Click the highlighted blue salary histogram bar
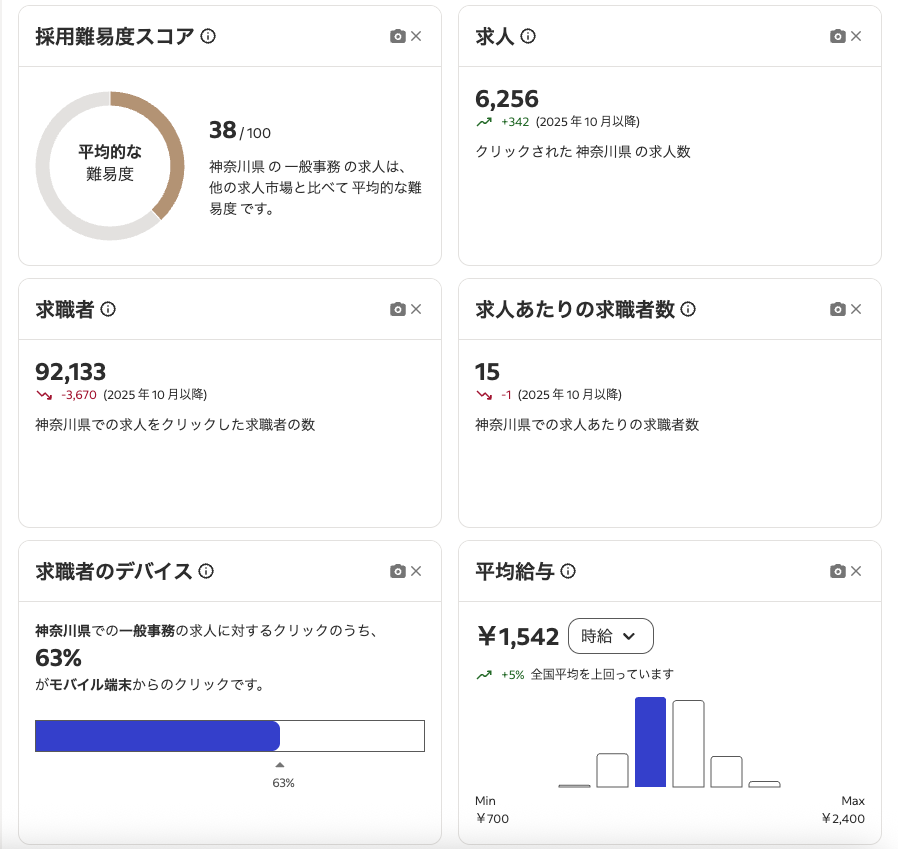Screen dimensions: 898x849 650,742
